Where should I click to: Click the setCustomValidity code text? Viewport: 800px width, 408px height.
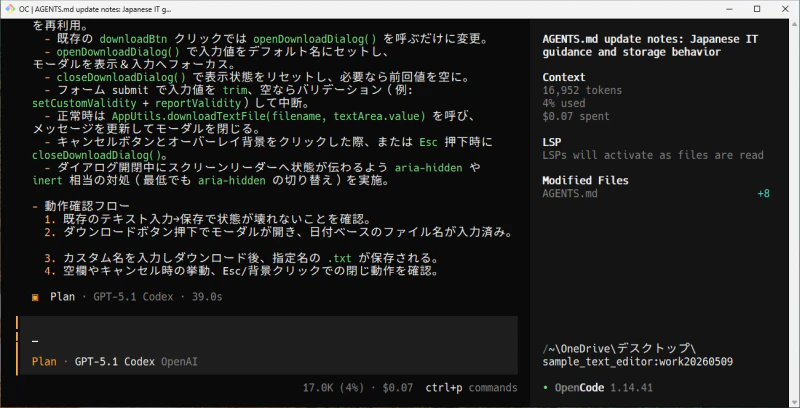pos(84,104)
